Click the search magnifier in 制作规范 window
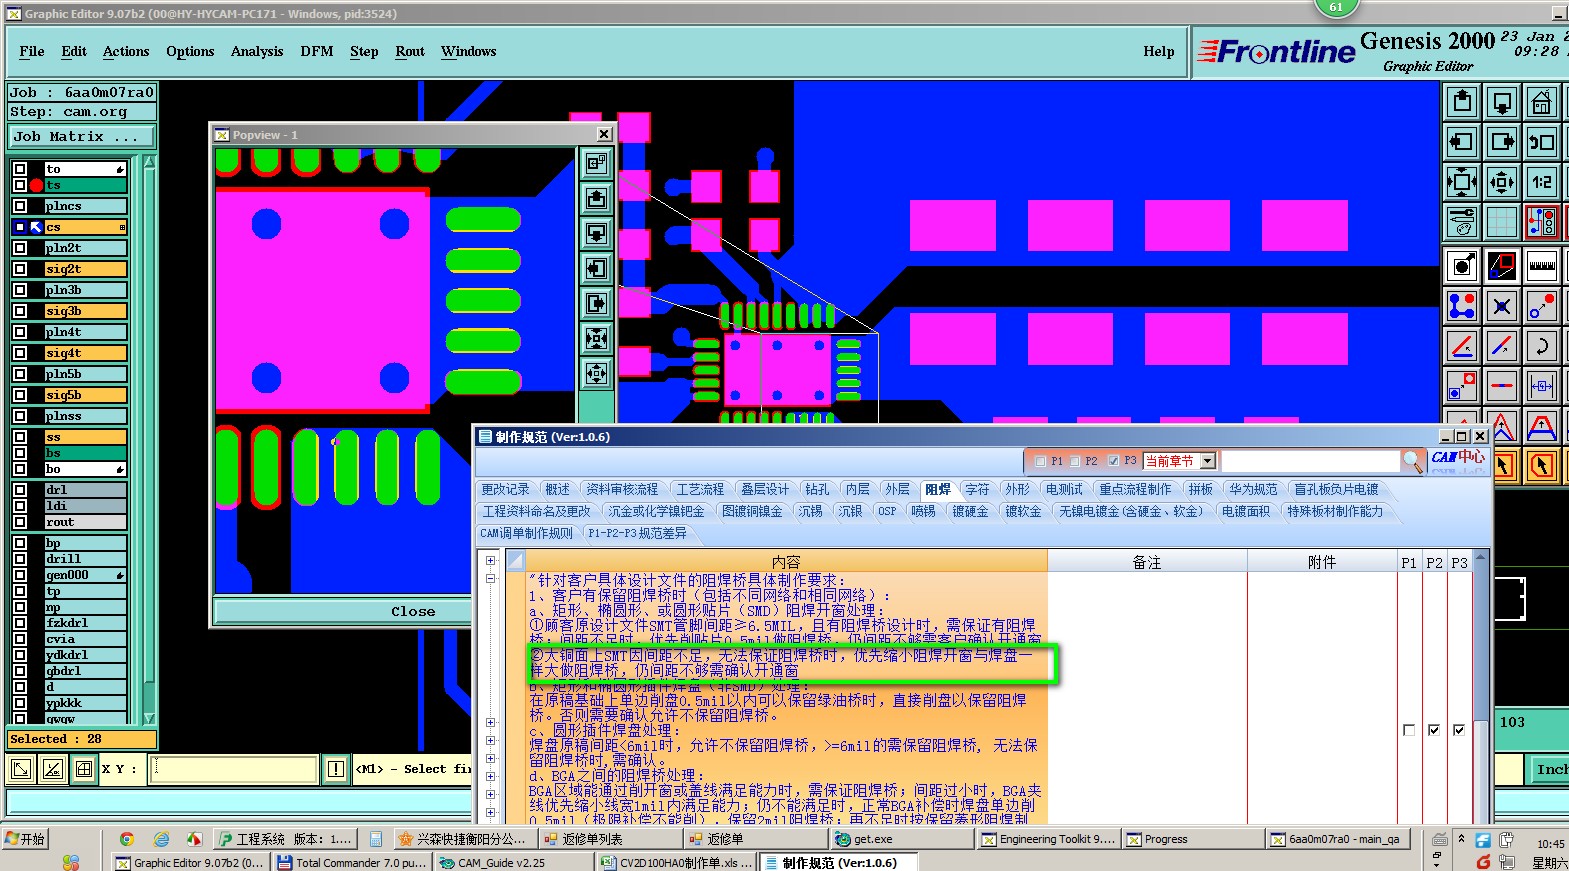 [x=1412, y=461]
